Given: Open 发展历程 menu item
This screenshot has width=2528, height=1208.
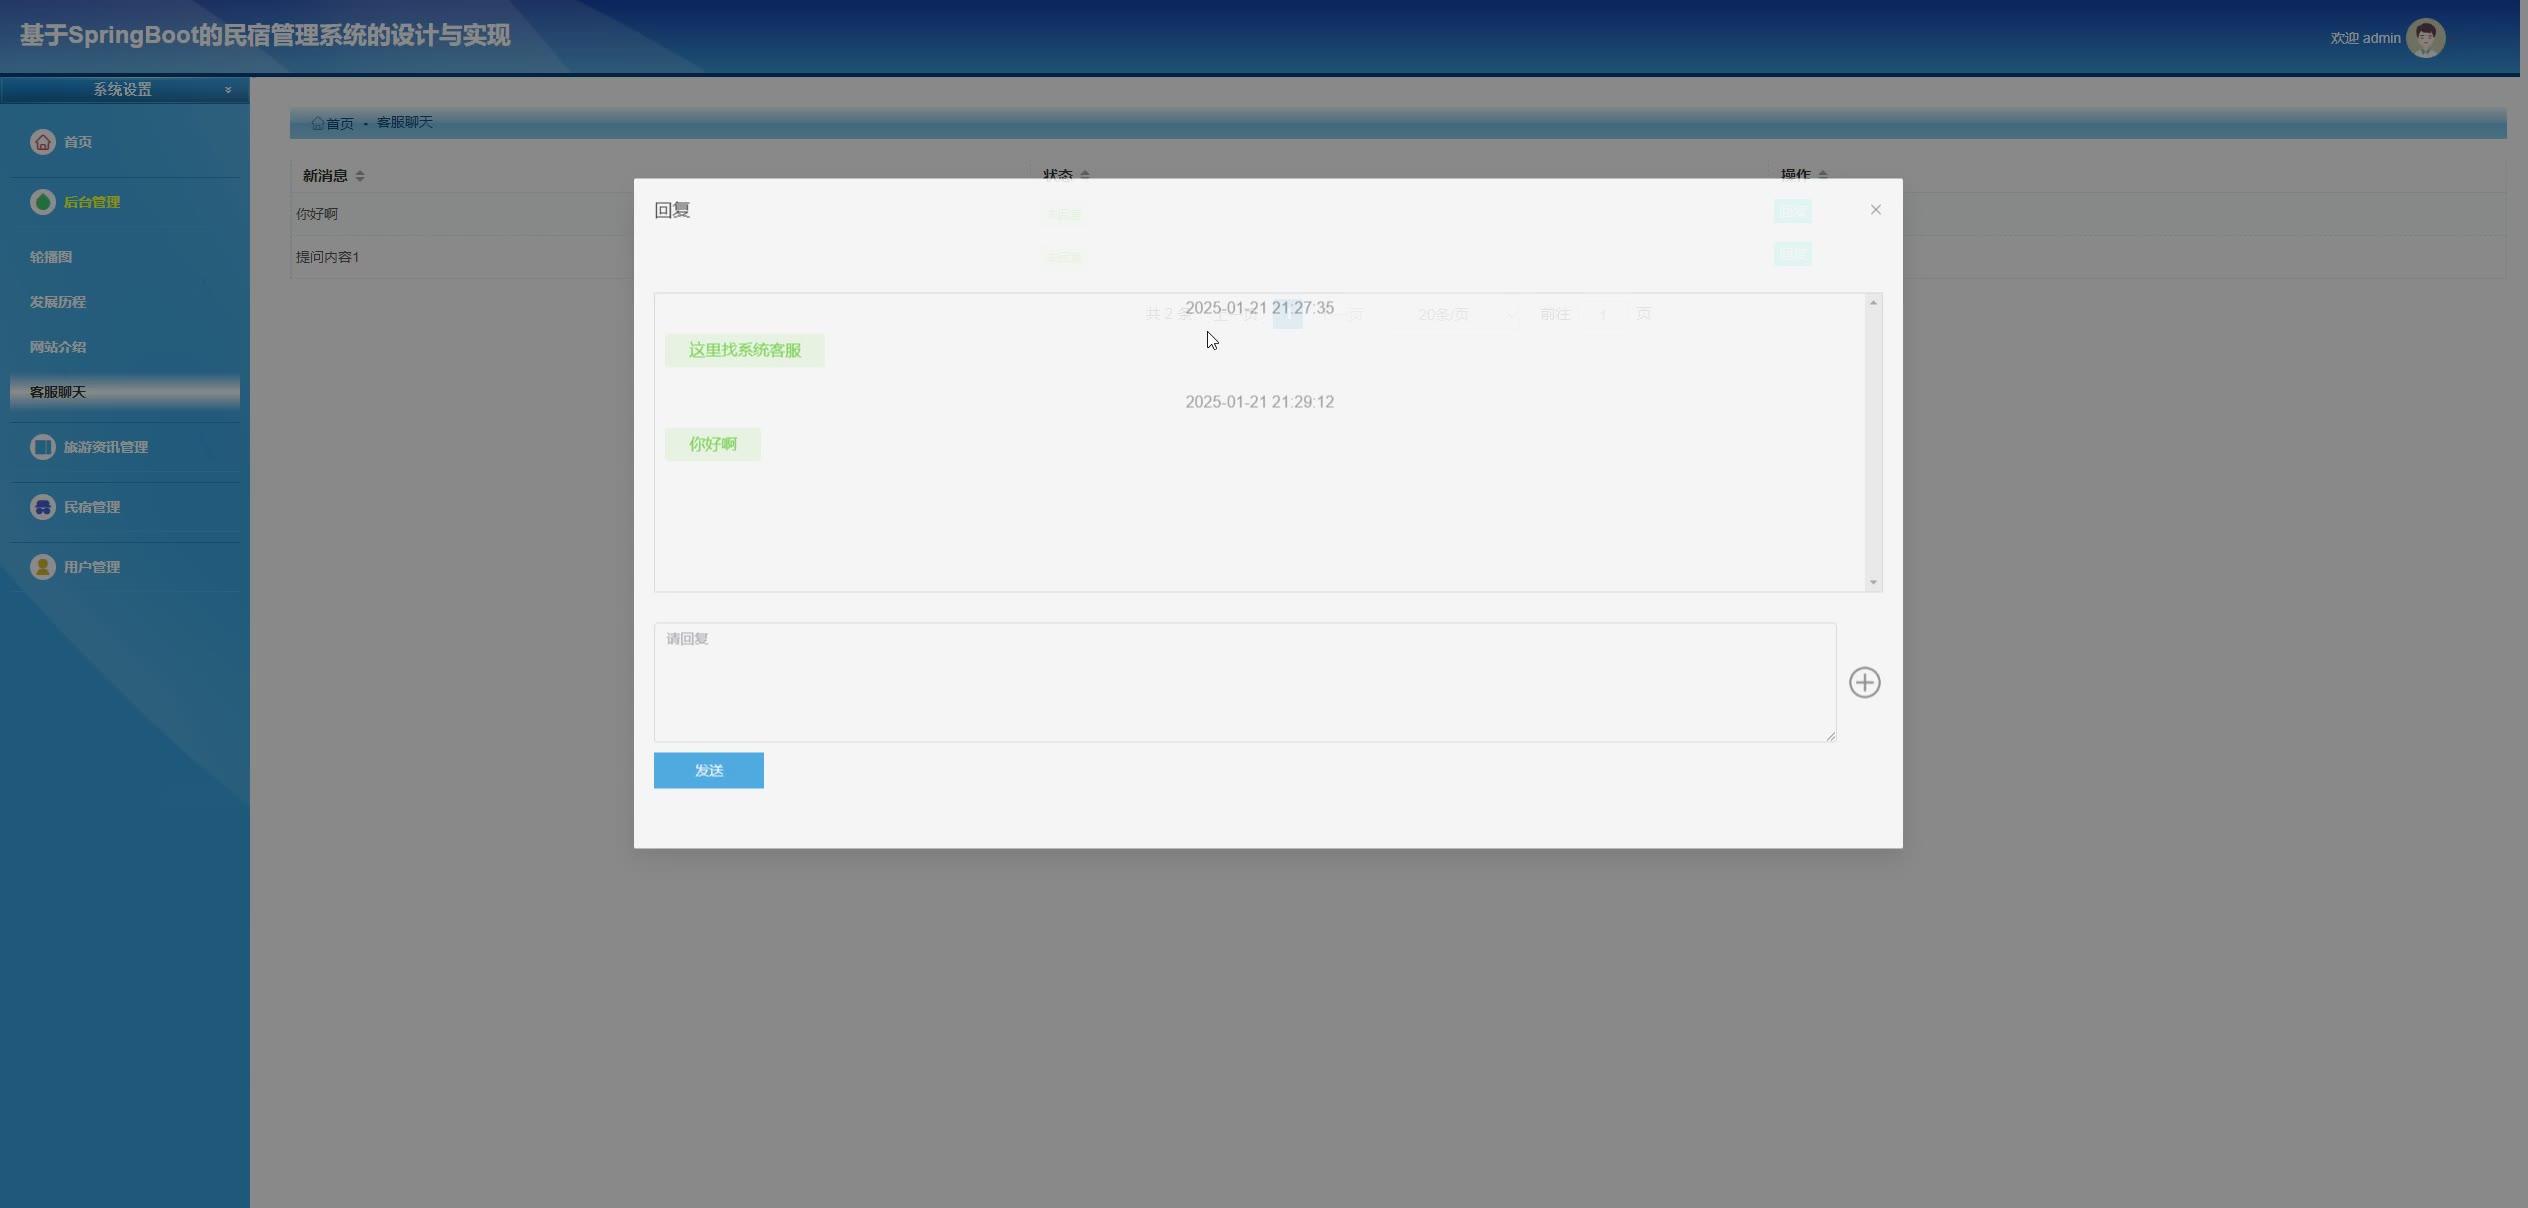Looking at the screenshot, I should point(58,302).
